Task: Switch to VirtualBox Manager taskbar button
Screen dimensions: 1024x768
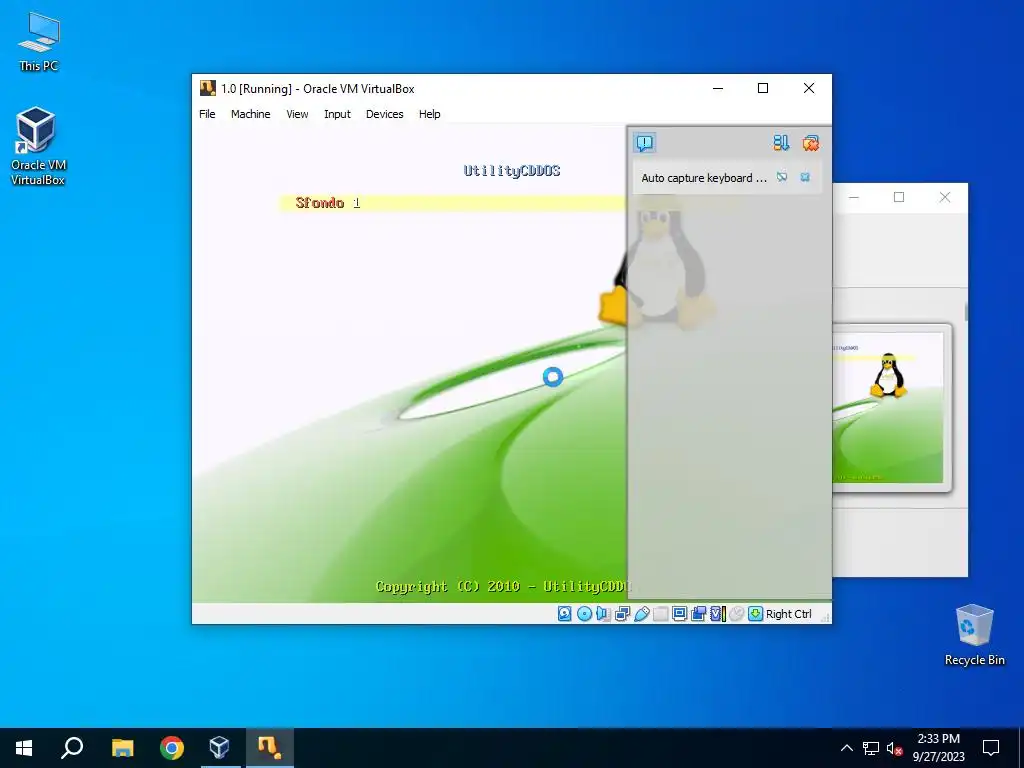Action: 219,748
